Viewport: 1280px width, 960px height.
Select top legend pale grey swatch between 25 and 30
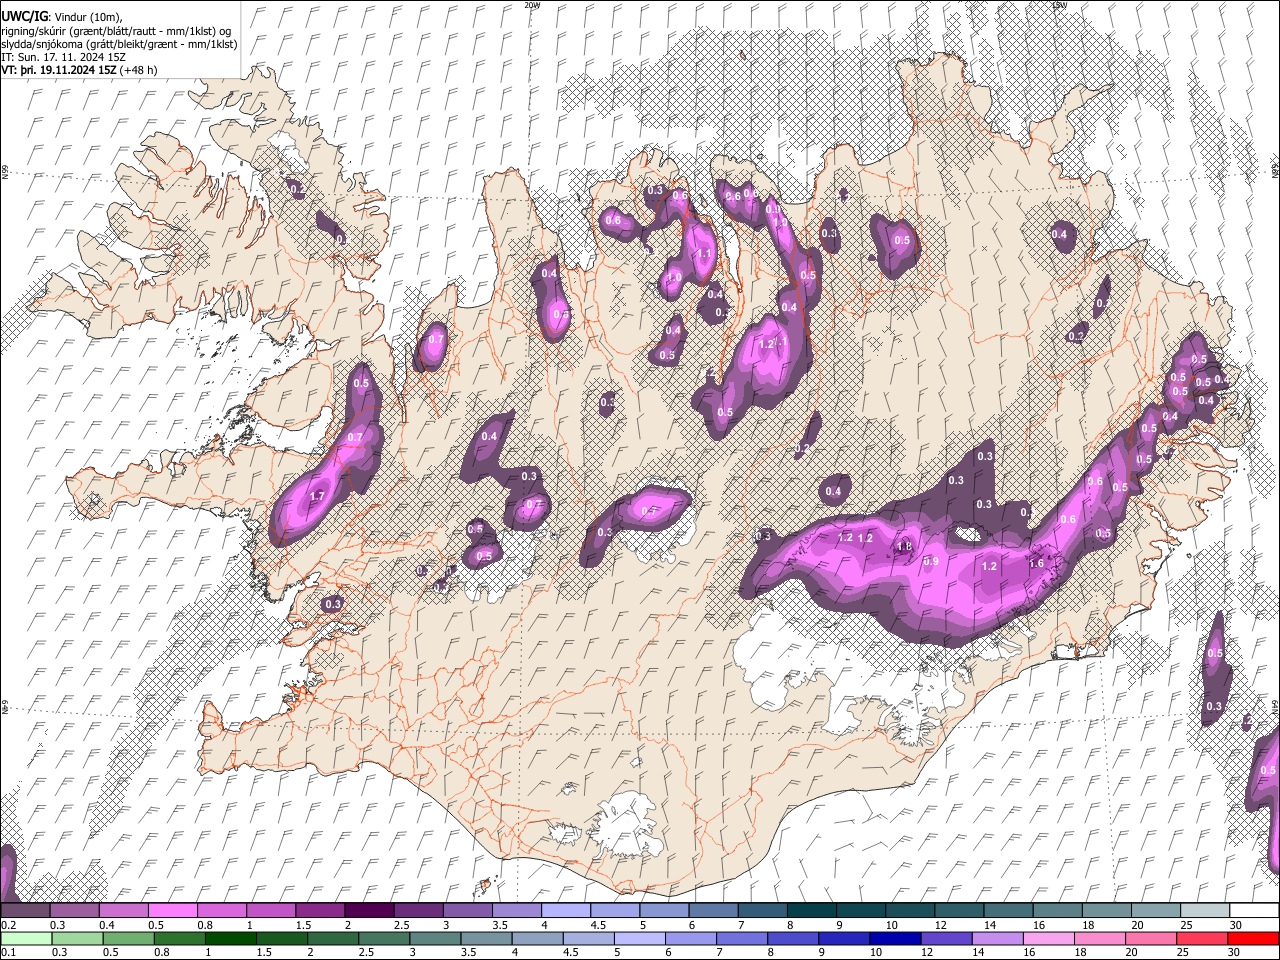pyautogui.click(x=1203, y=910)
